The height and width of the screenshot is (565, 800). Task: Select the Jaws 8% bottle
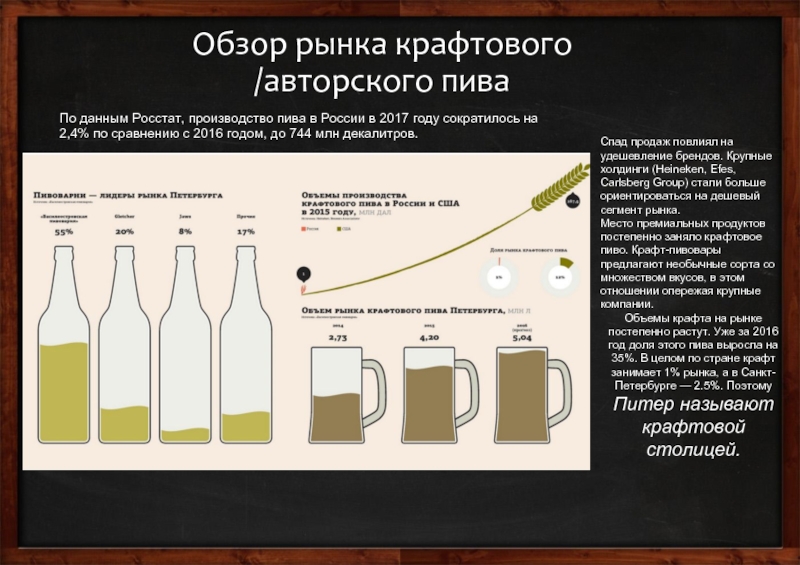(x=185, y=350)
